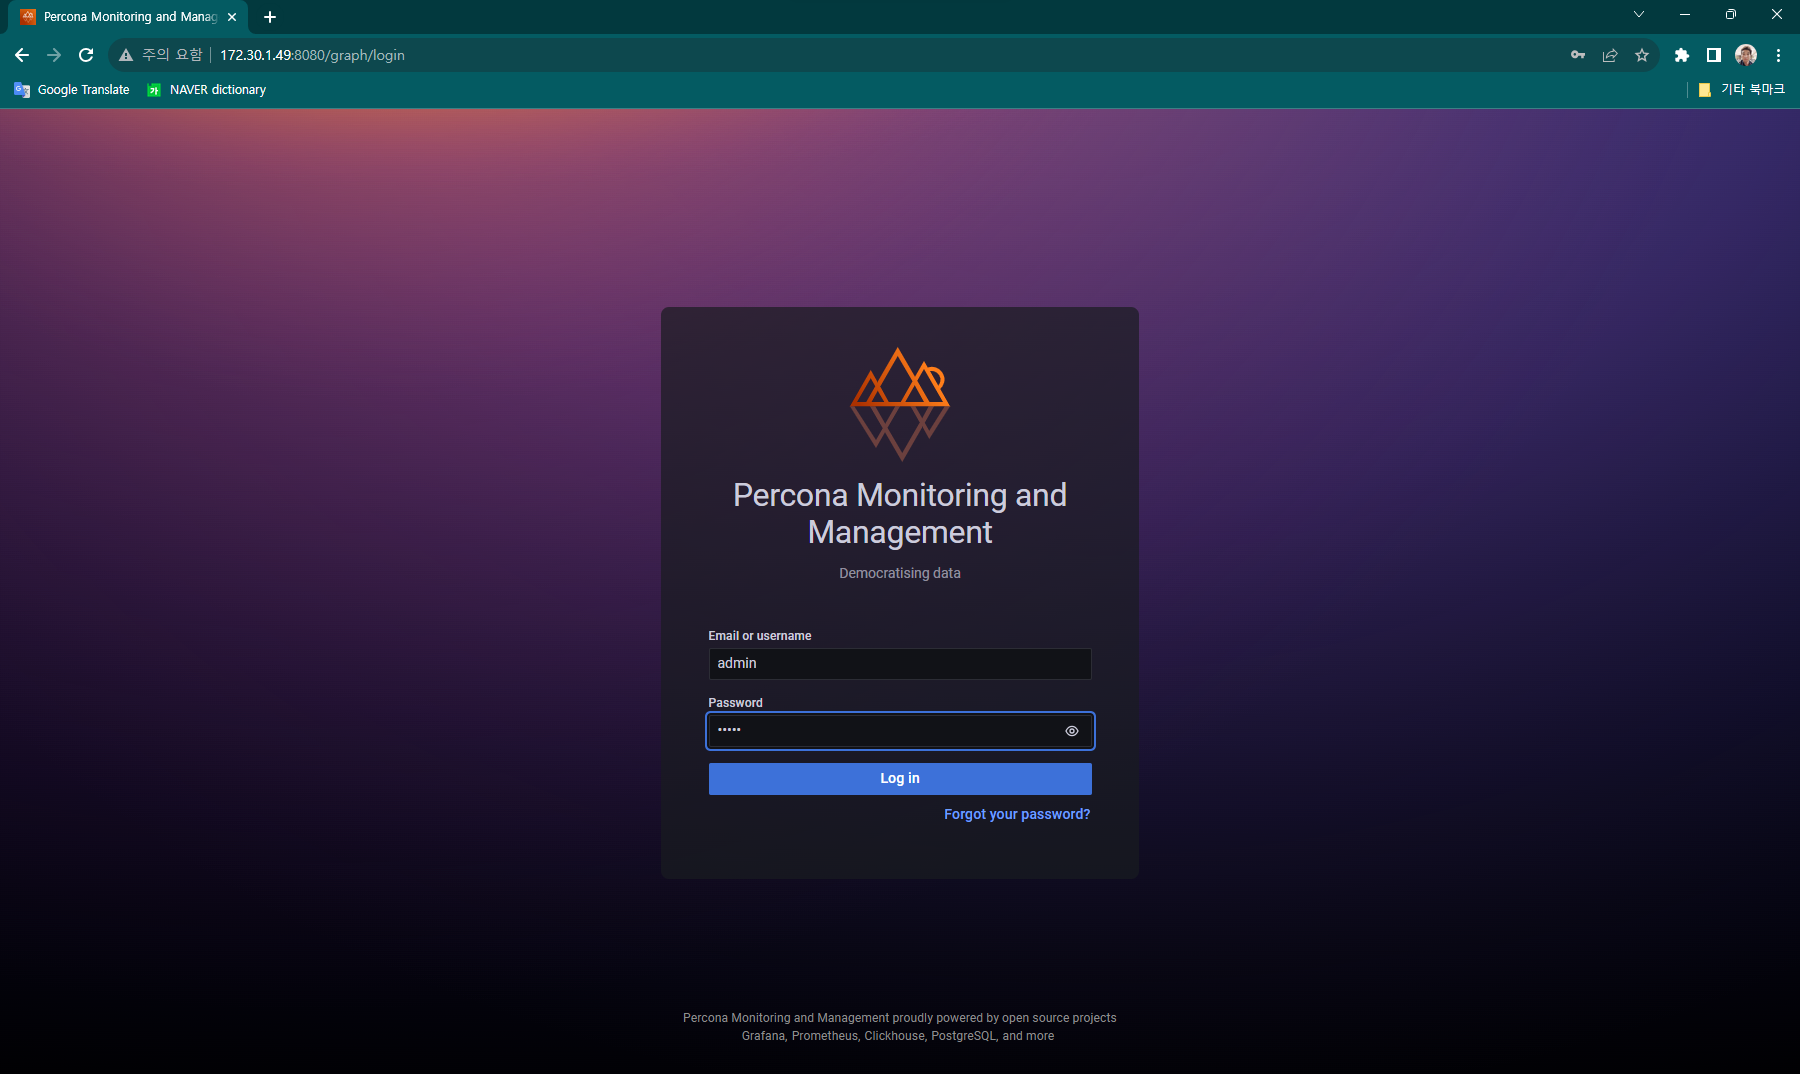Image resolution: width=1800 pixels, height=1074 pixels.
Task: Close the Percona Monitoring browser tab
Action: click(232, 17)
